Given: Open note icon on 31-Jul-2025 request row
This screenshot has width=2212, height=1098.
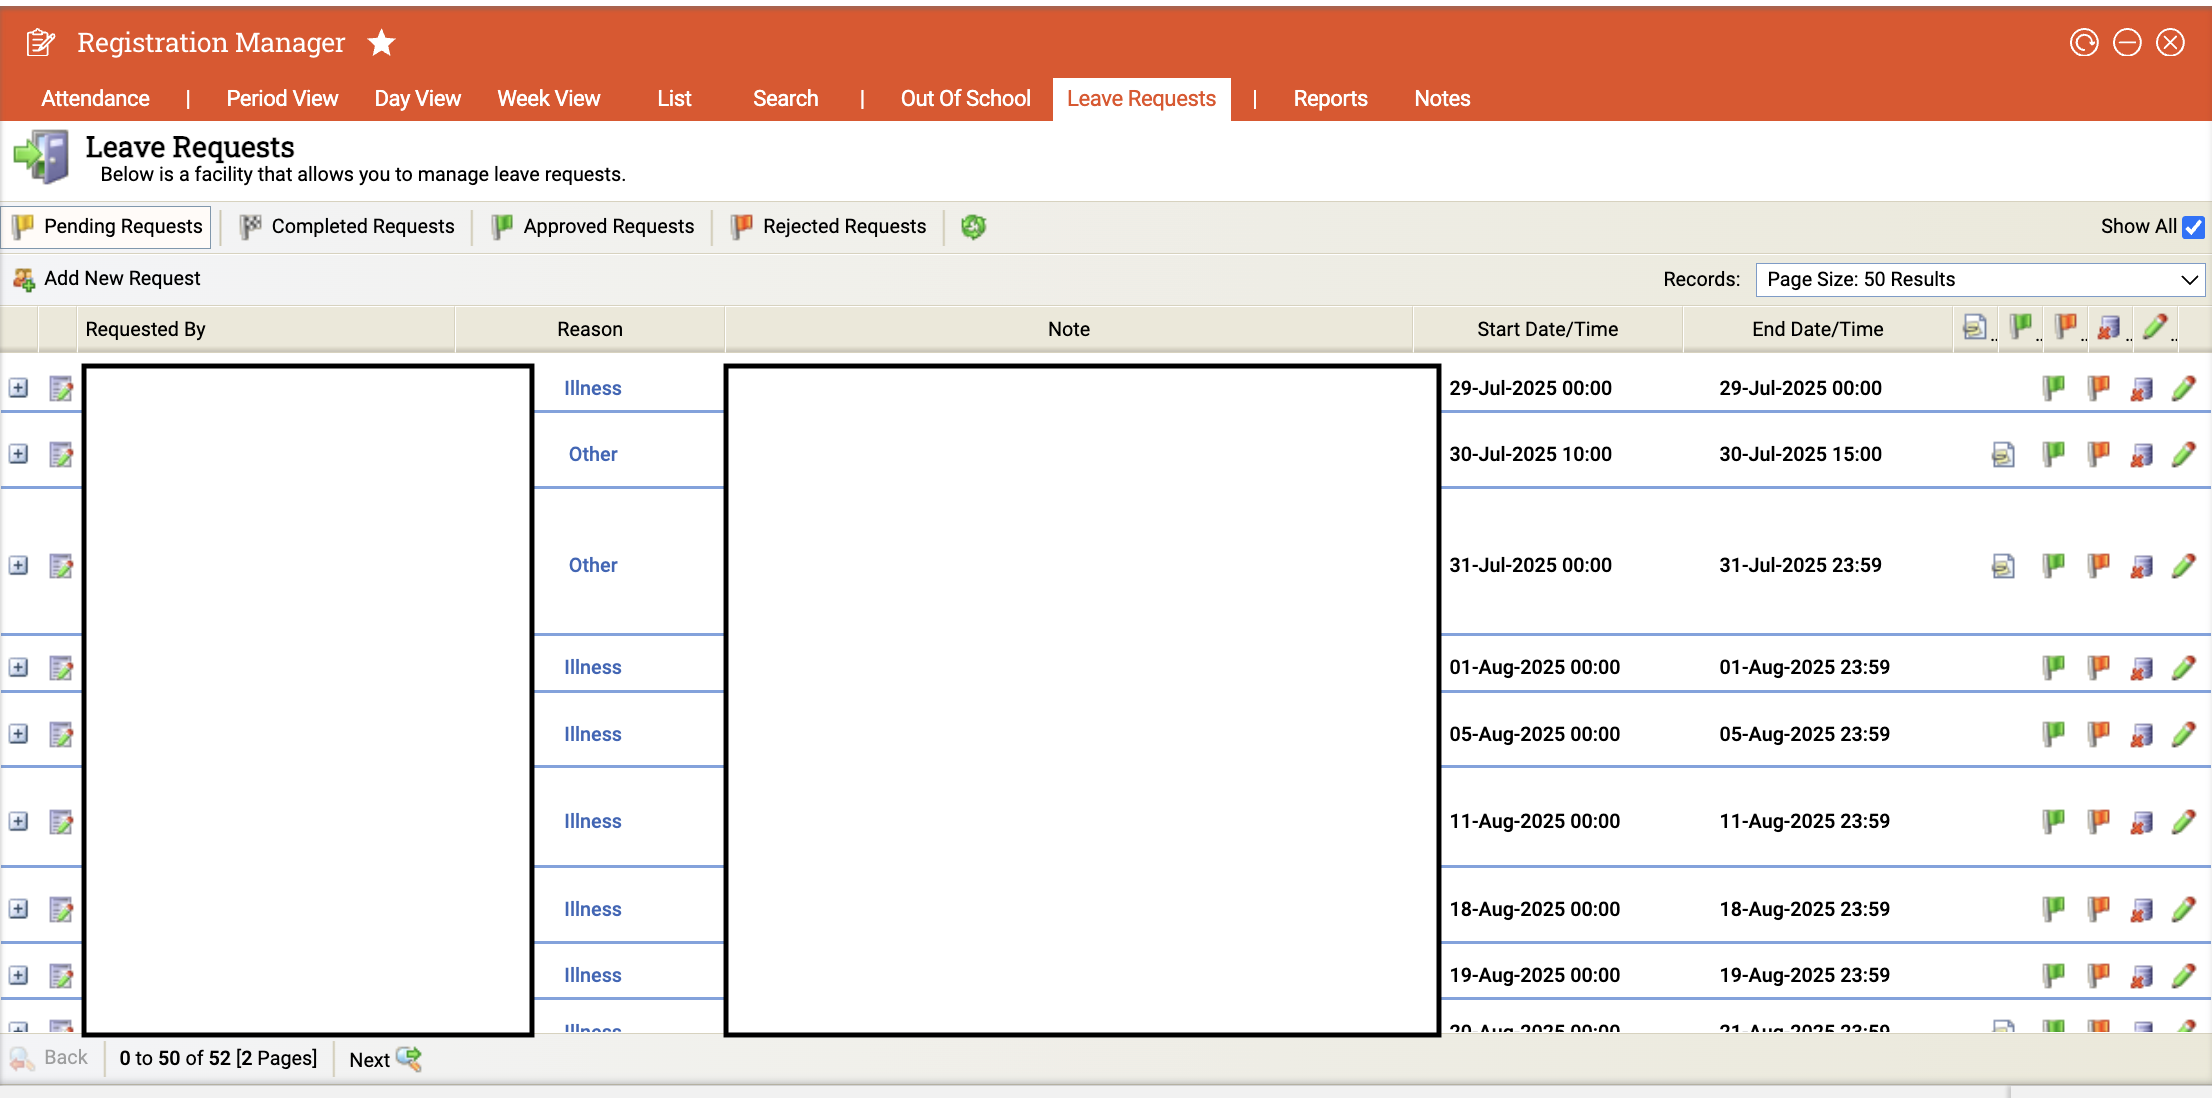Looking at the screenshot, I should (2003, 566).
